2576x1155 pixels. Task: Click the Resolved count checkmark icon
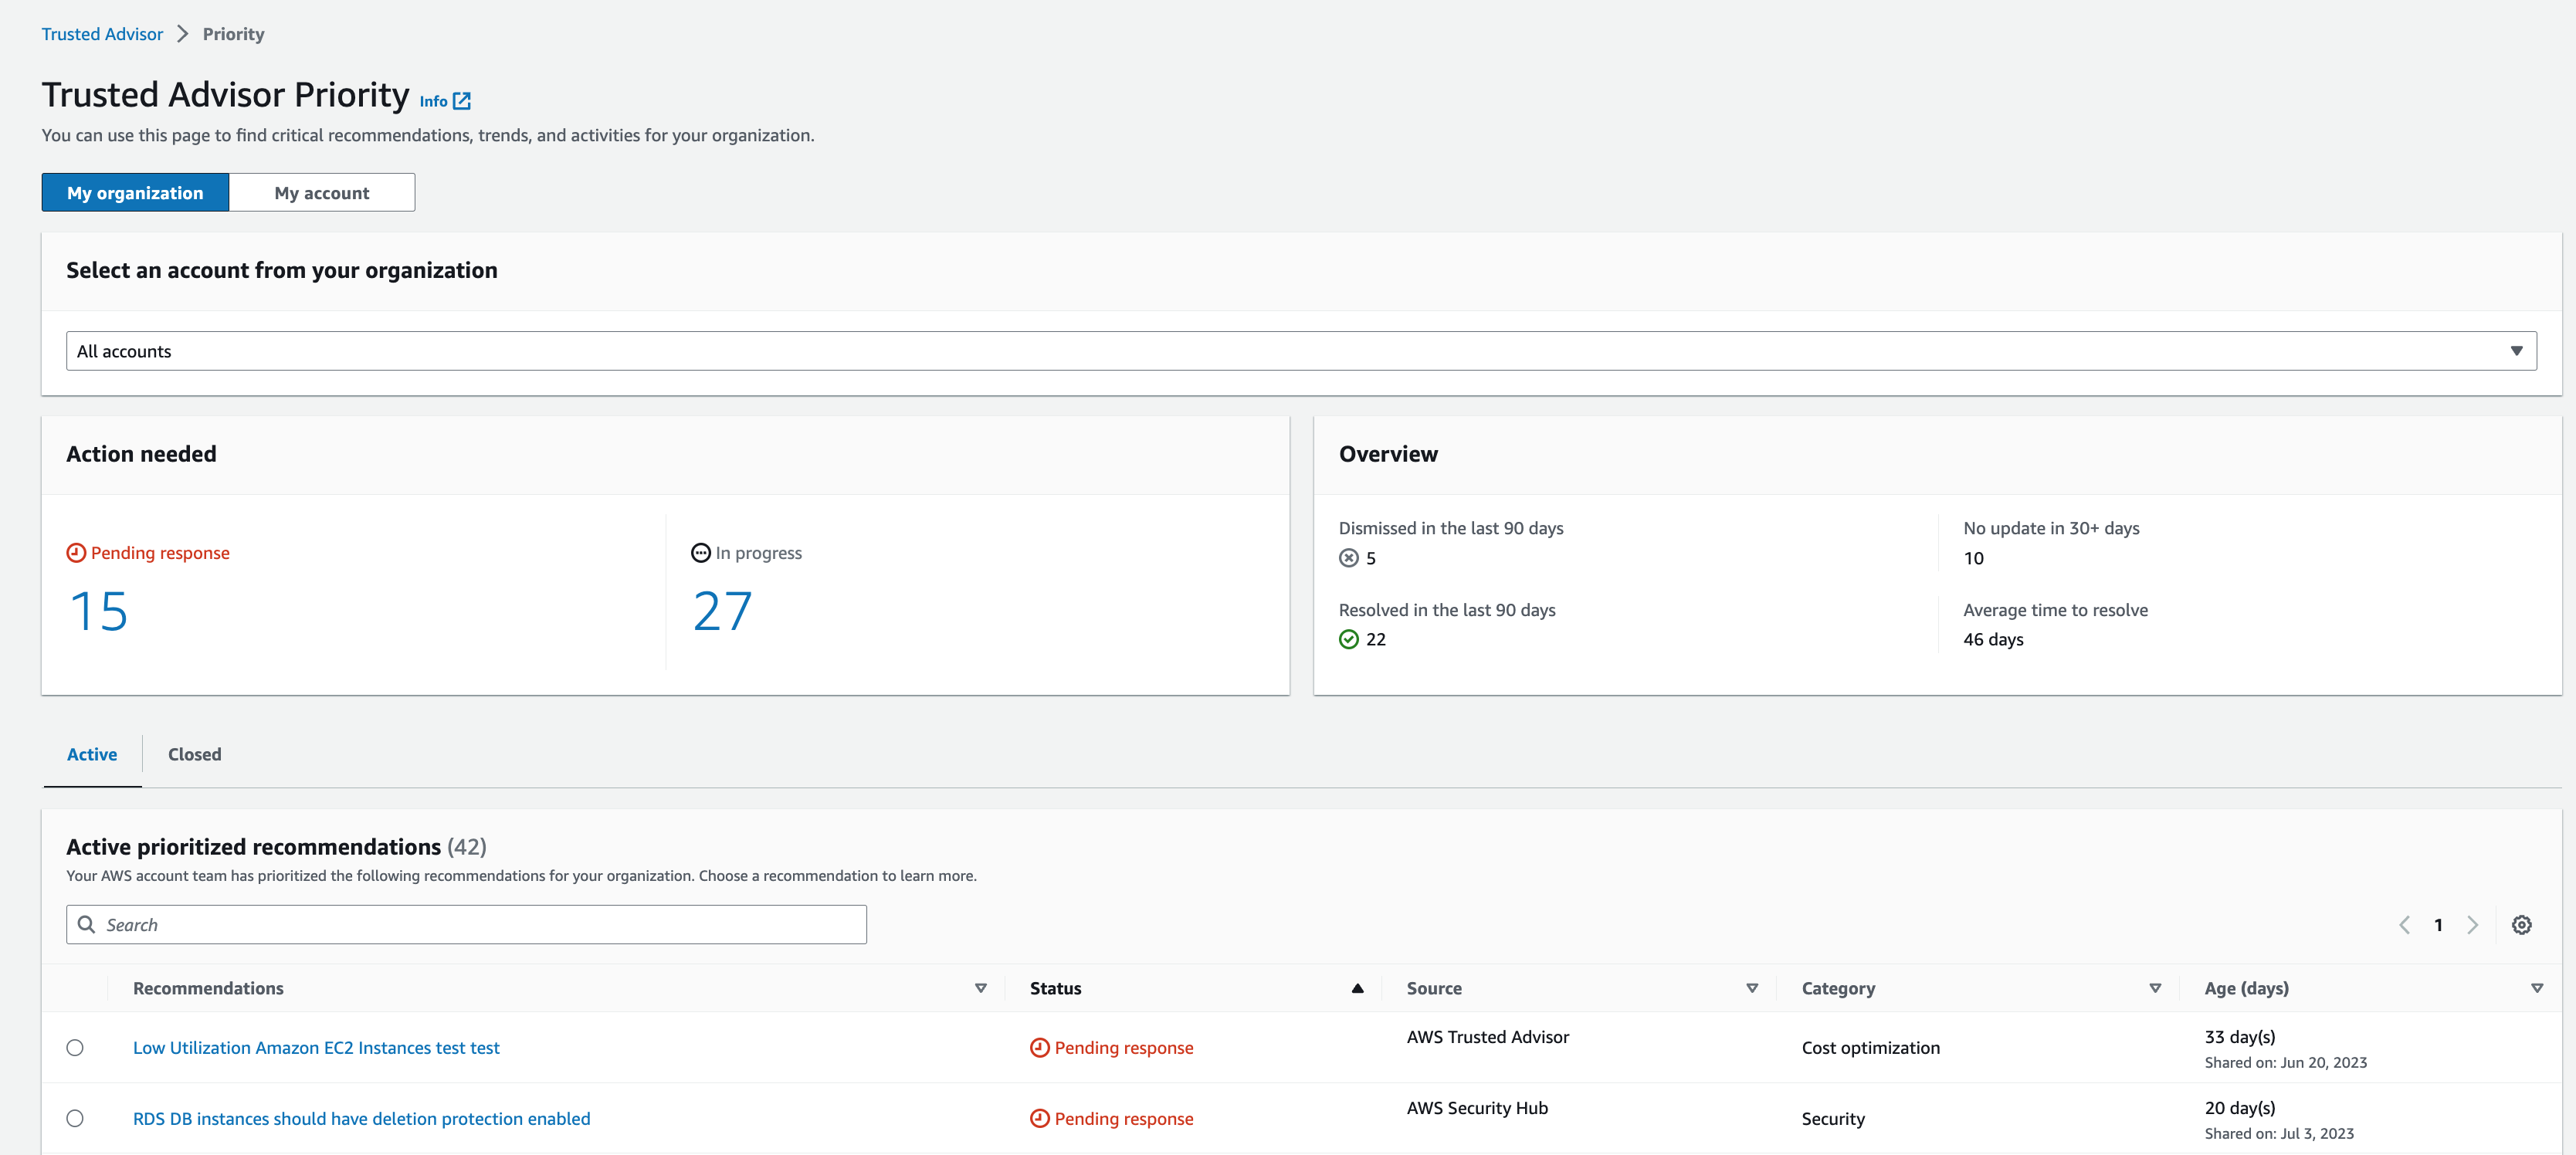point(1347,639)
